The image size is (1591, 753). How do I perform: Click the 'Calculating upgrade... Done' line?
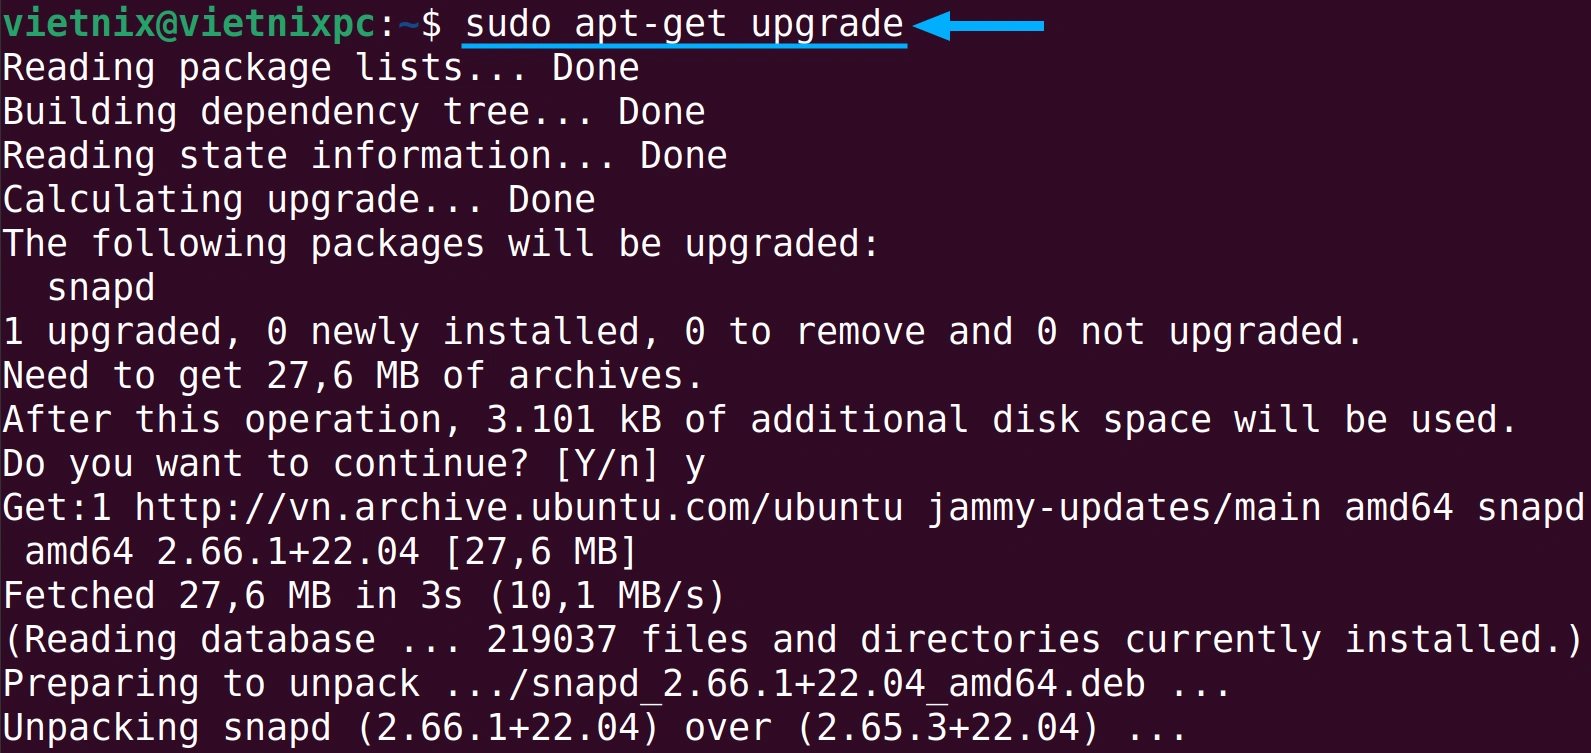299,200
